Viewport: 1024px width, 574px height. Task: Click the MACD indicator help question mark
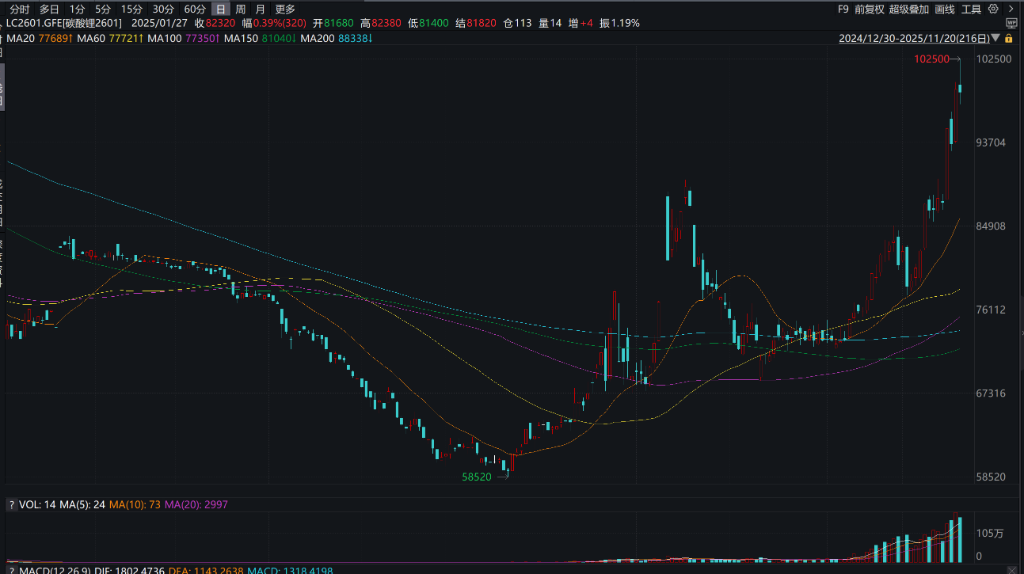click(x=11, y=571)
